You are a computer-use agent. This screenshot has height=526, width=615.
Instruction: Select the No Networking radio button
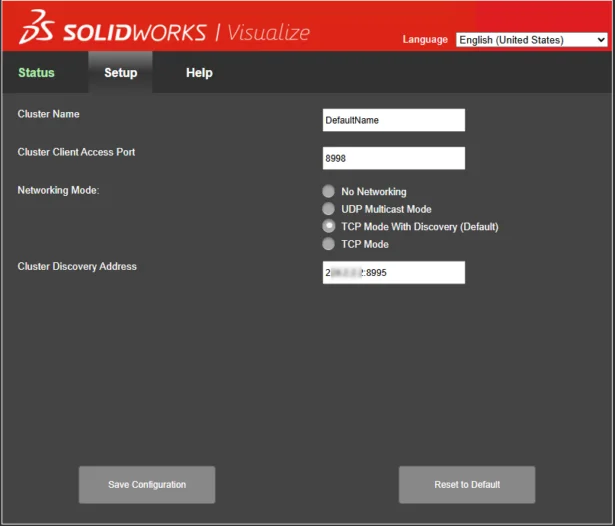[x=328, y=191]
